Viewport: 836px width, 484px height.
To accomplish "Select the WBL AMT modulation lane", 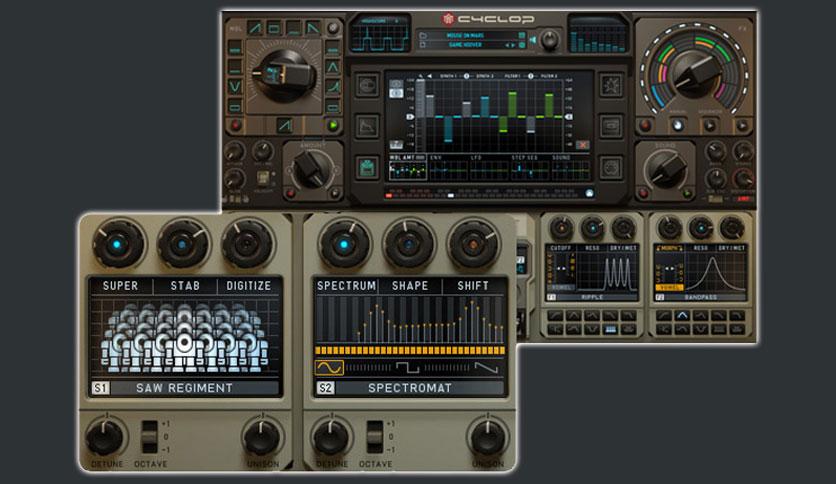I will [x=408, y=169].
